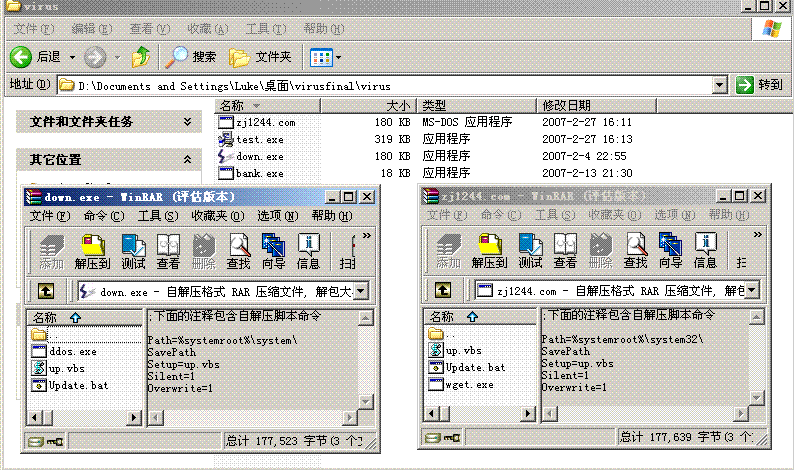Open 向导 wizard in down.exe WinRAR window
Image resolution: width=794 pixels, height=470 pixels.
(x=273, y=251)
